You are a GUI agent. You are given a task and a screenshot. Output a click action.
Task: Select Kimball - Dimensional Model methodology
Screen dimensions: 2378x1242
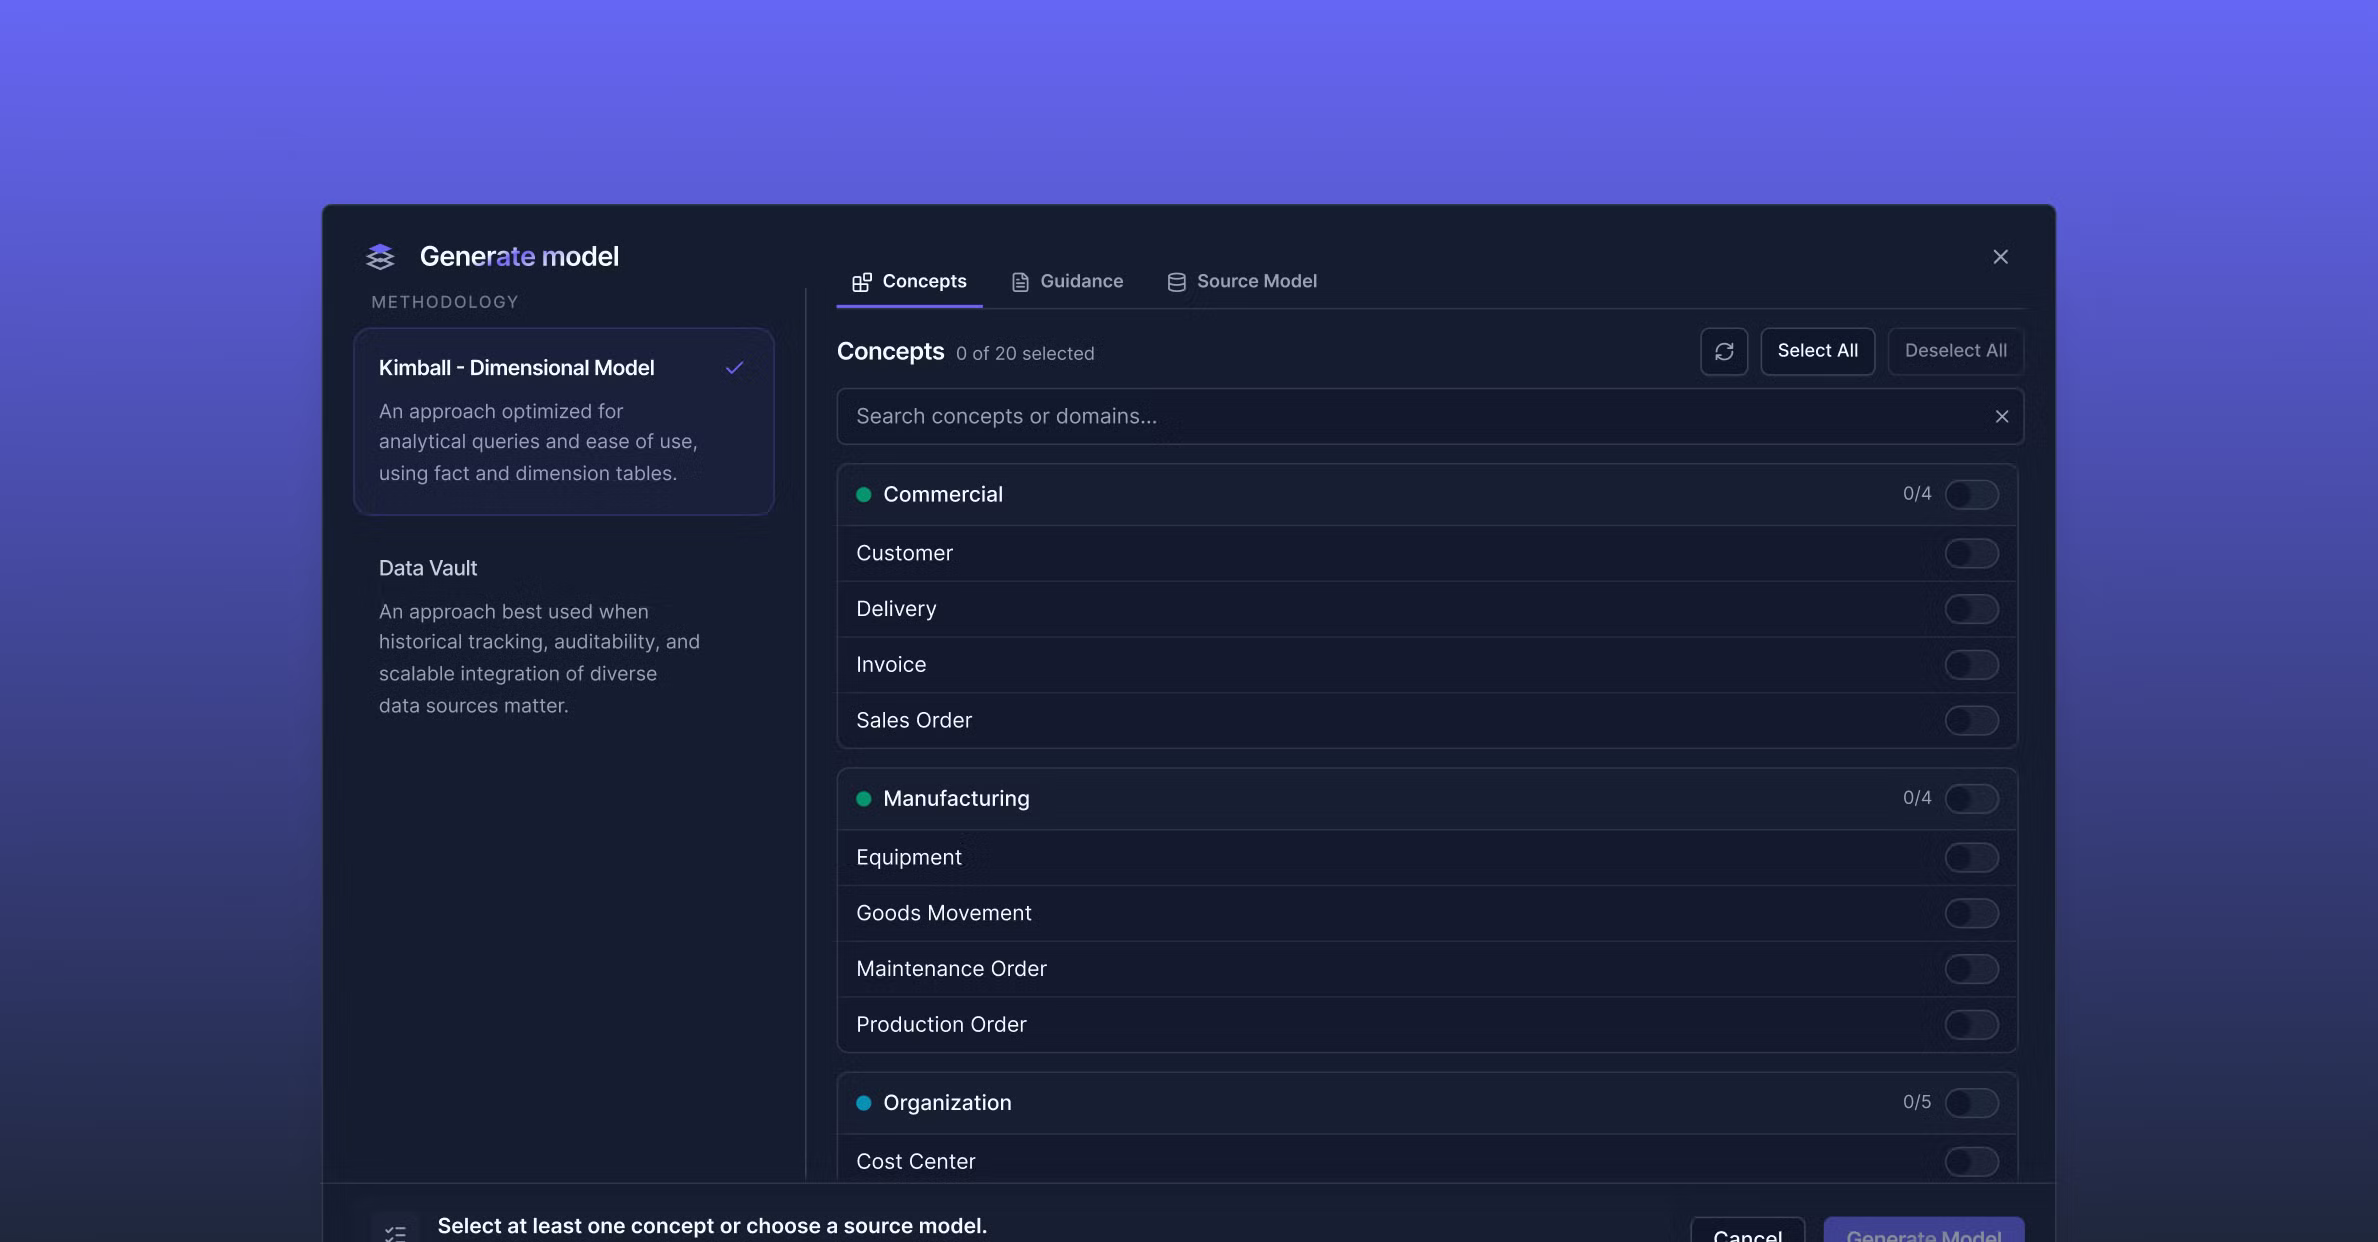click(x=564, y=421)
